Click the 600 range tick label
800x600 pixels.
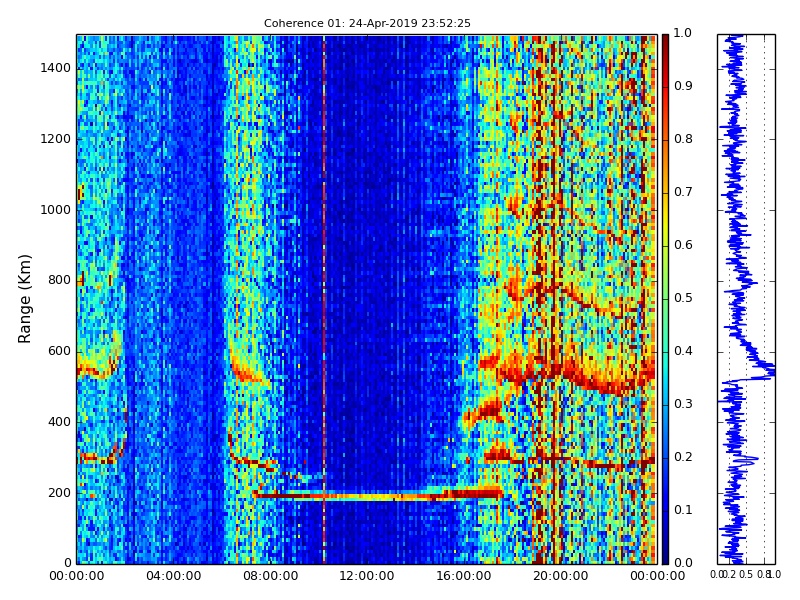pos(59,351)
